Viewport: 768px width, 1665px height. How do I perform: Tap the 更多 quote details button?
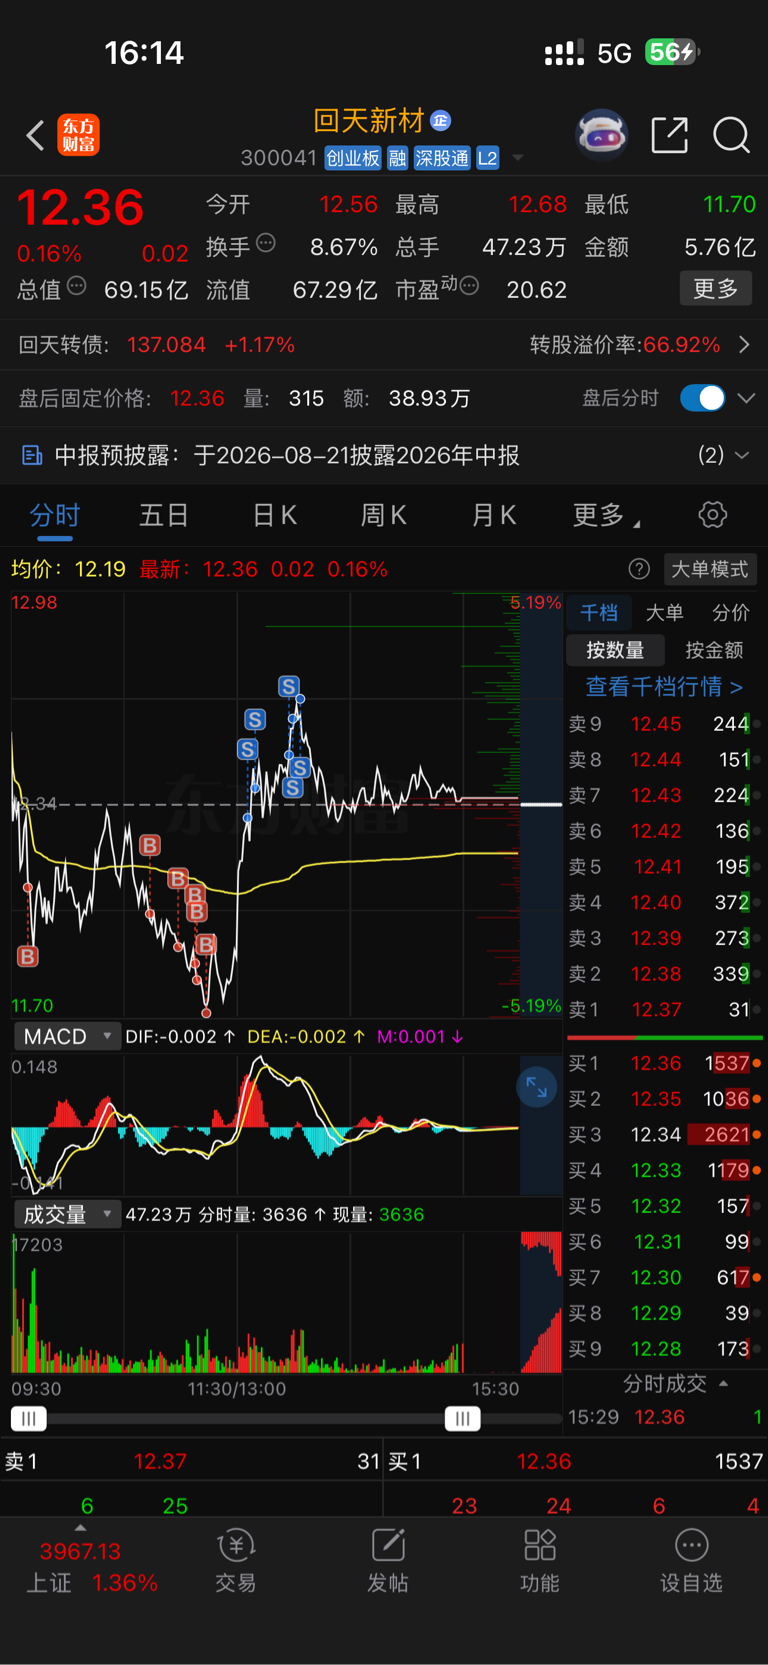click(x=716, y=289)
